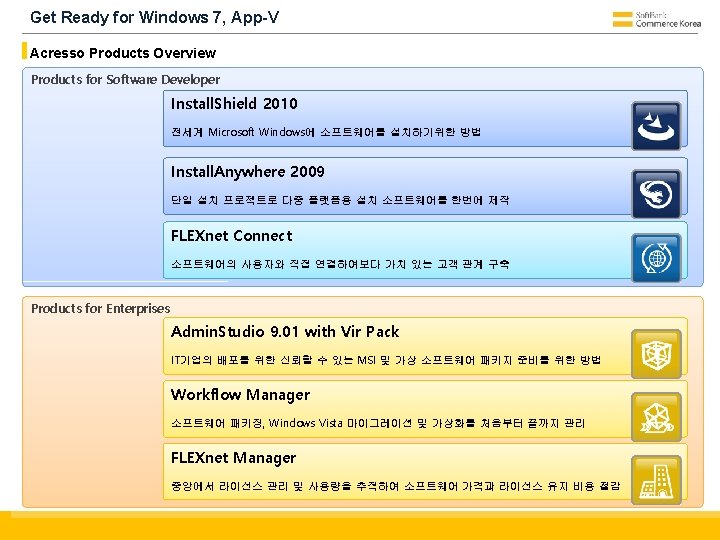Click the InstallShield 2010 product icon

656,126
